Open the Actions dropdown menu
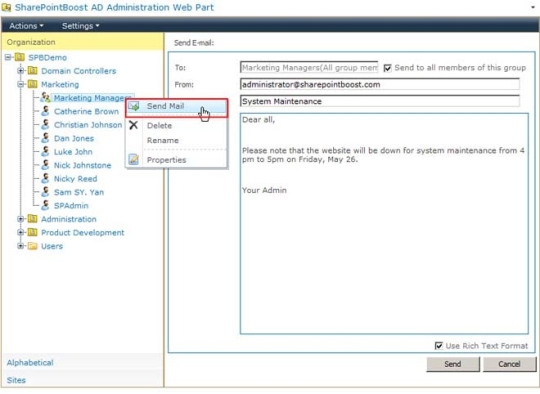Screen dimensions: 540x394 pyautogui.click(x=27, y=26)
